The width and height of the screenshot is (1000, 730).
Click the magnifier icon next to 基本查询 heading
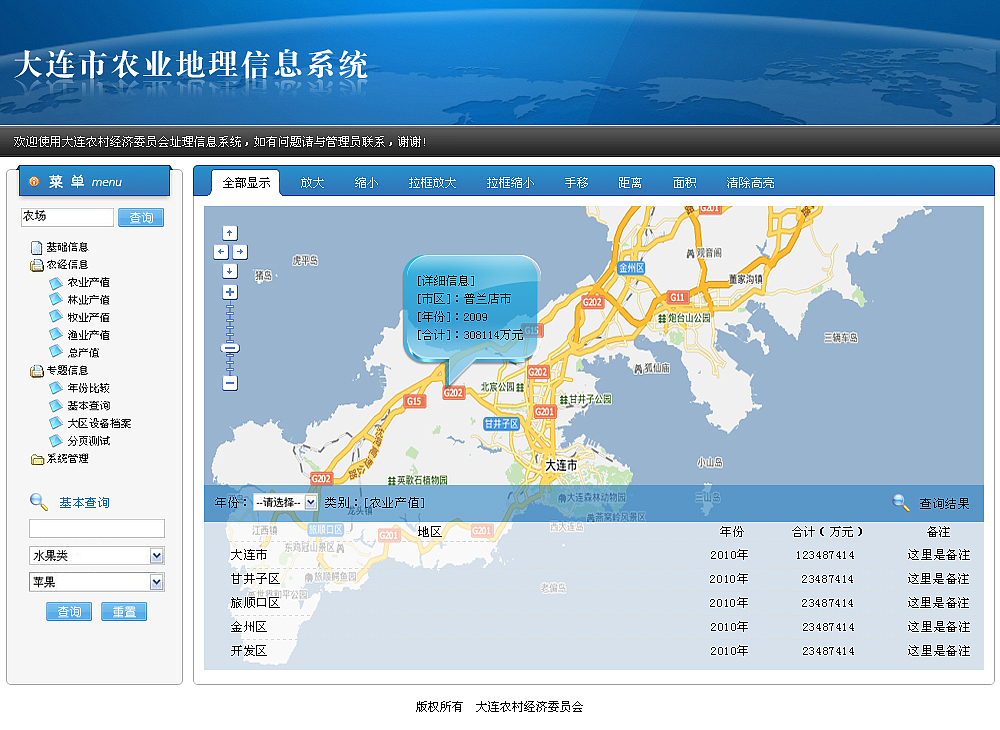pyautogui.click(x=39, y=502)
